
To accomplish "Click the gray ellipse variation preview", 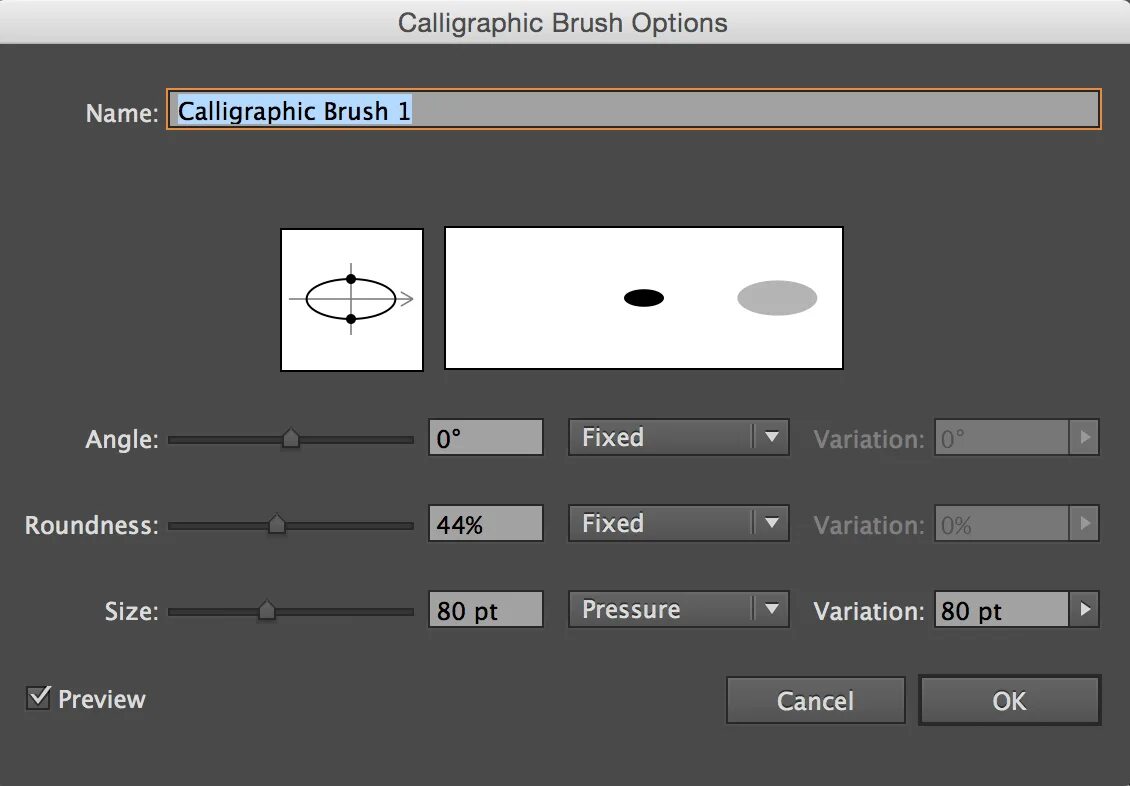I will (777, 298).
